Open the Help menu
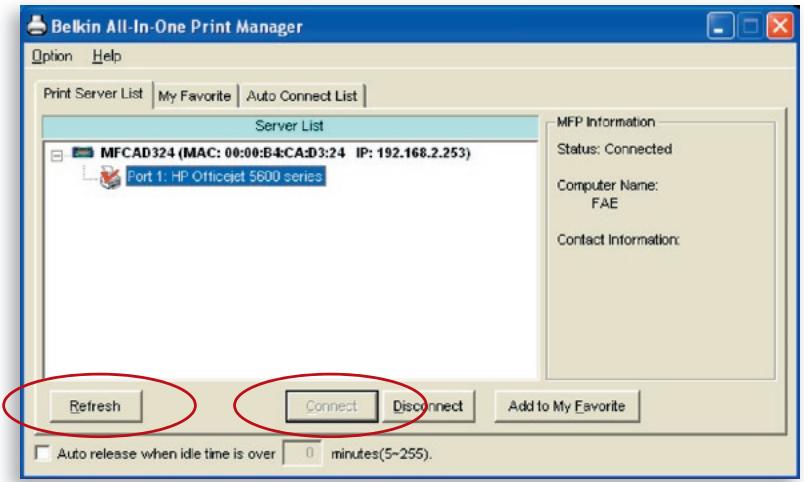This screenshot has height=482, width=804. [107, 56]
